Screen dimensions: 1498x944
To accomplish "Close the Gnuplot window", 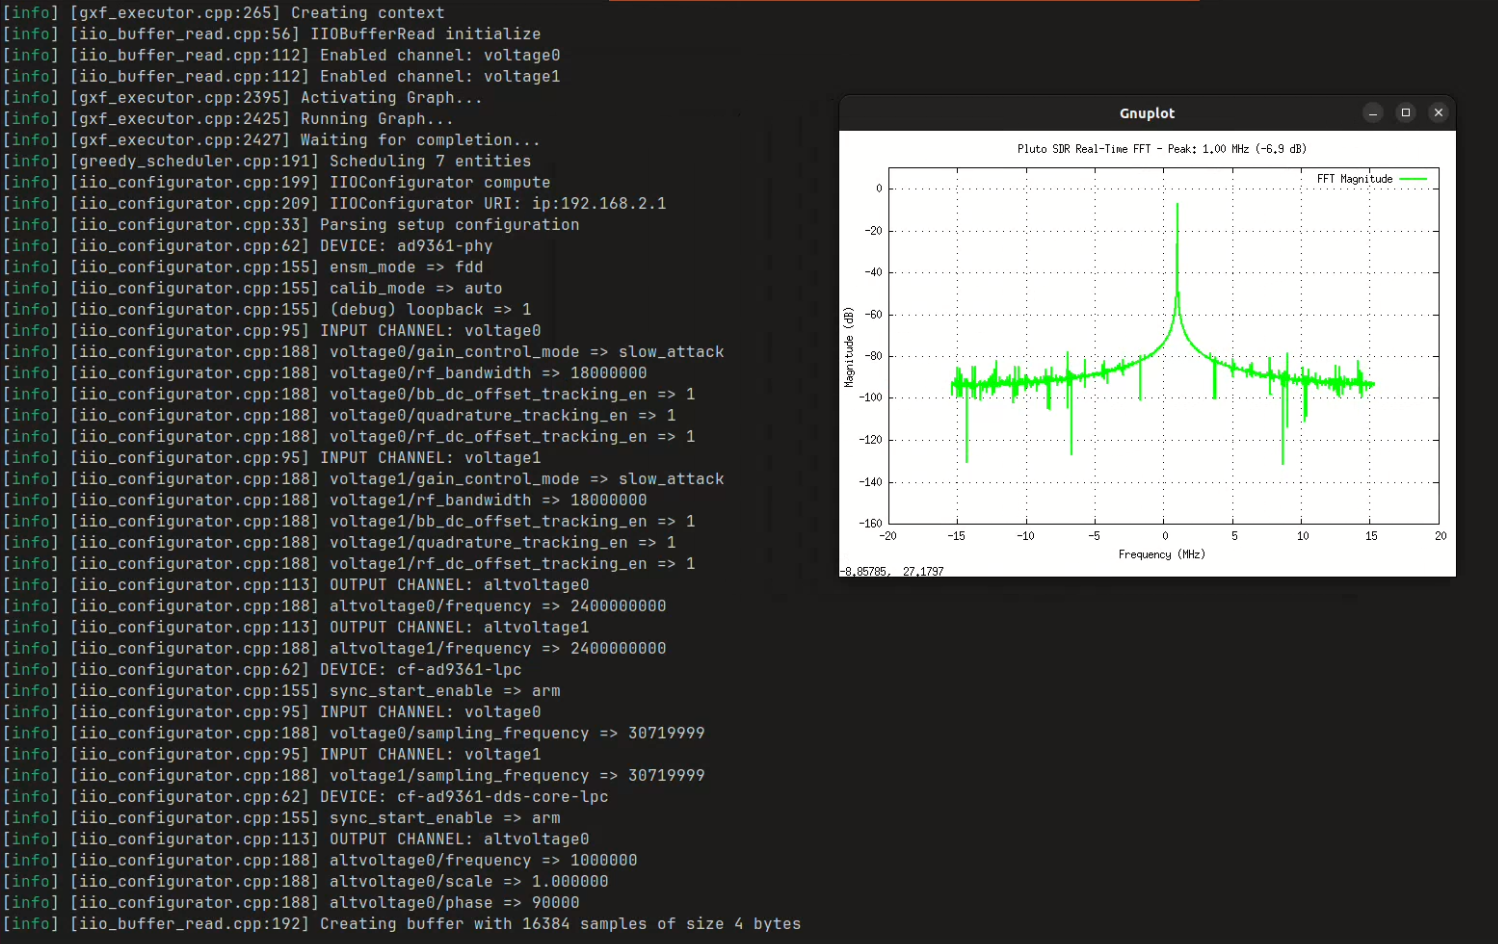I will click(1439, 113).
